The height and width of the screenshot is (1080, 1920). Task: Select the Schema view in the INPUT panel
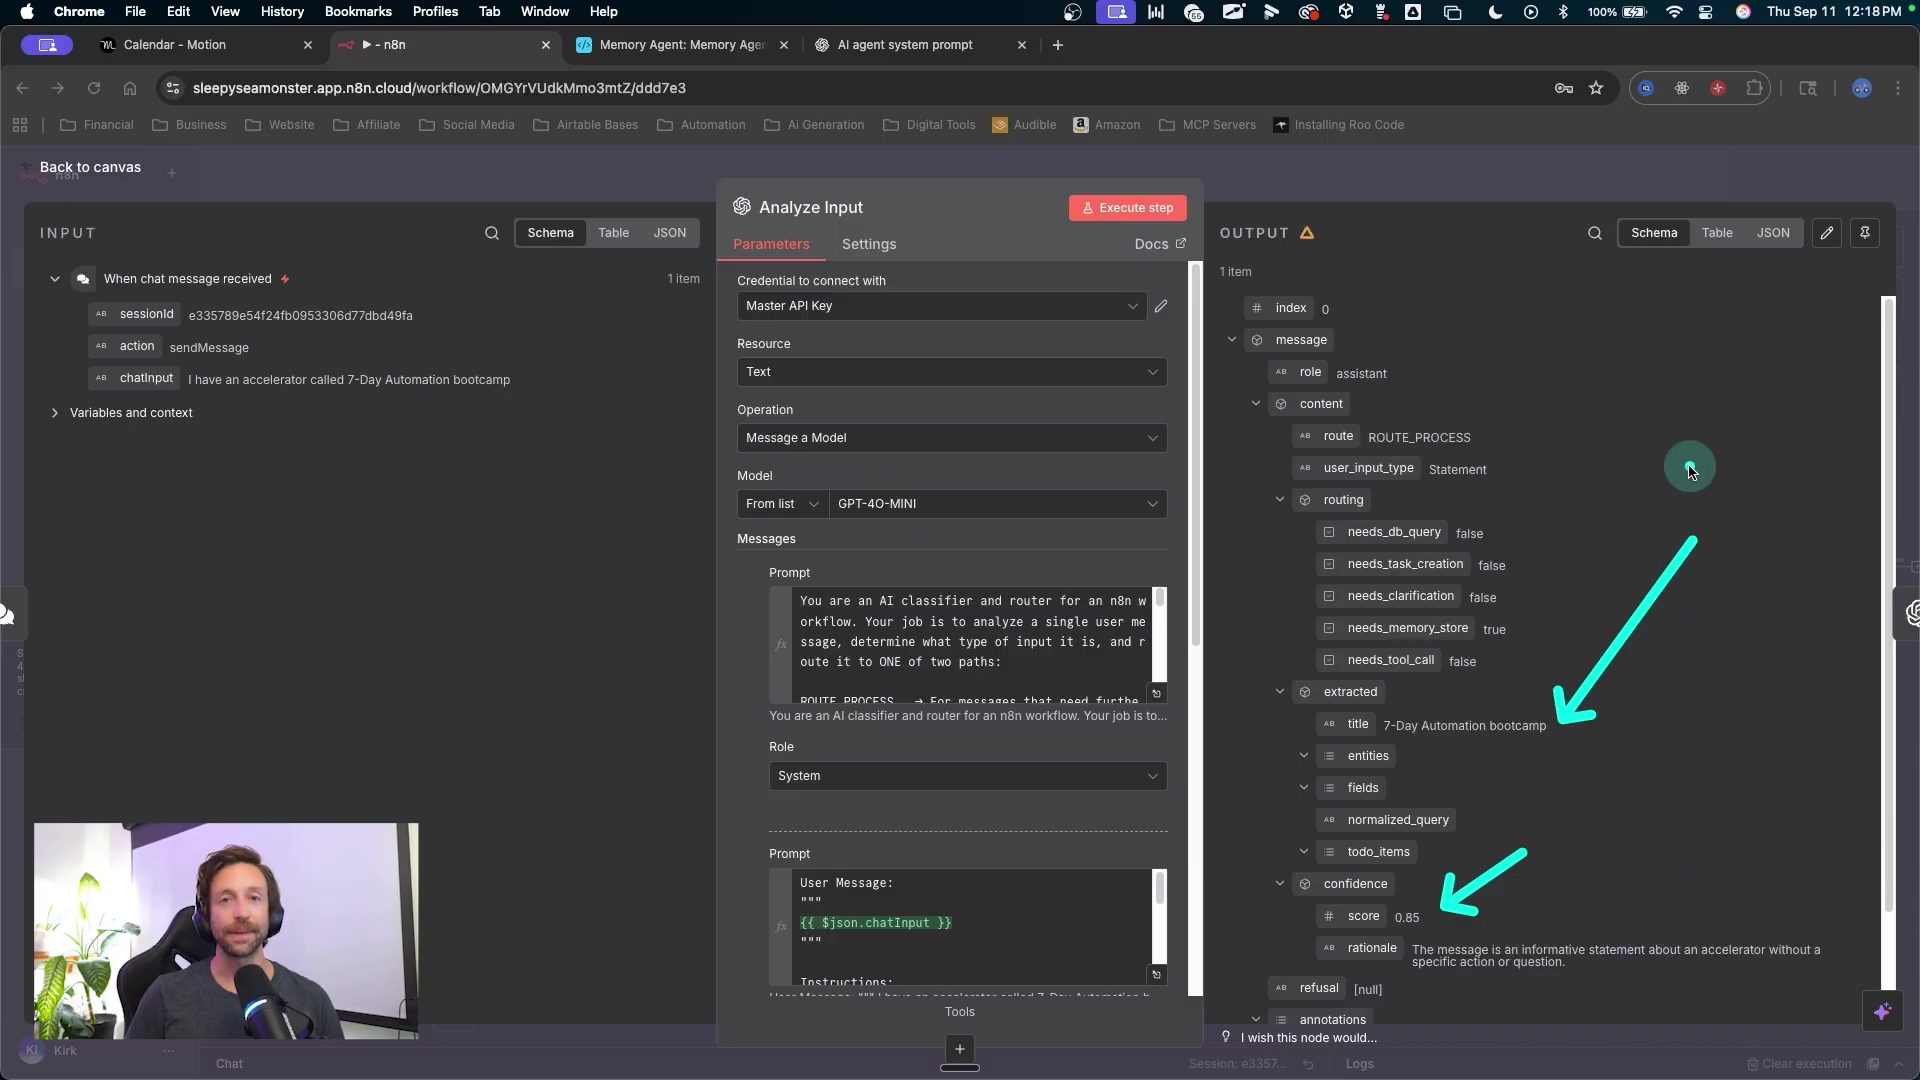tap(550, 233)
